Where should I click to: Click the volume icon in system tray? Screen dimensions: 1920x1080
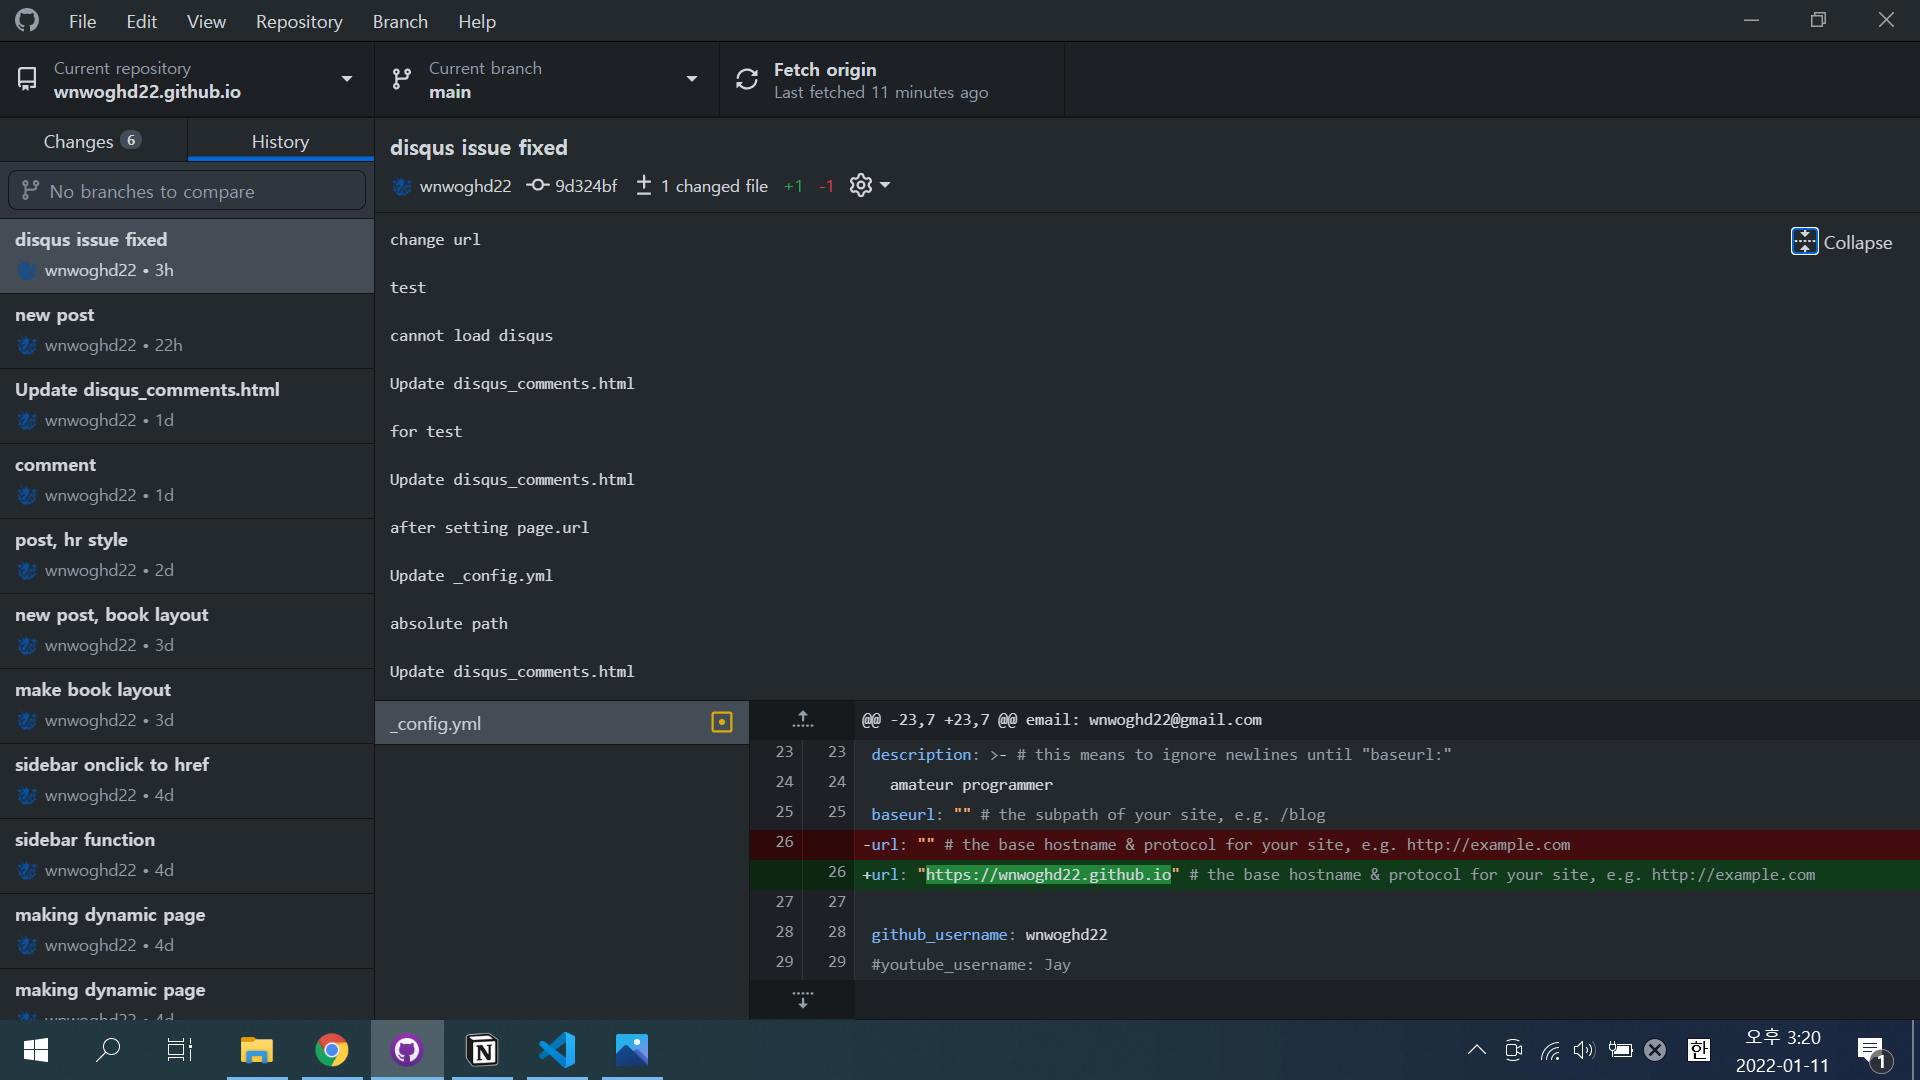(x=1584, y=1050)
